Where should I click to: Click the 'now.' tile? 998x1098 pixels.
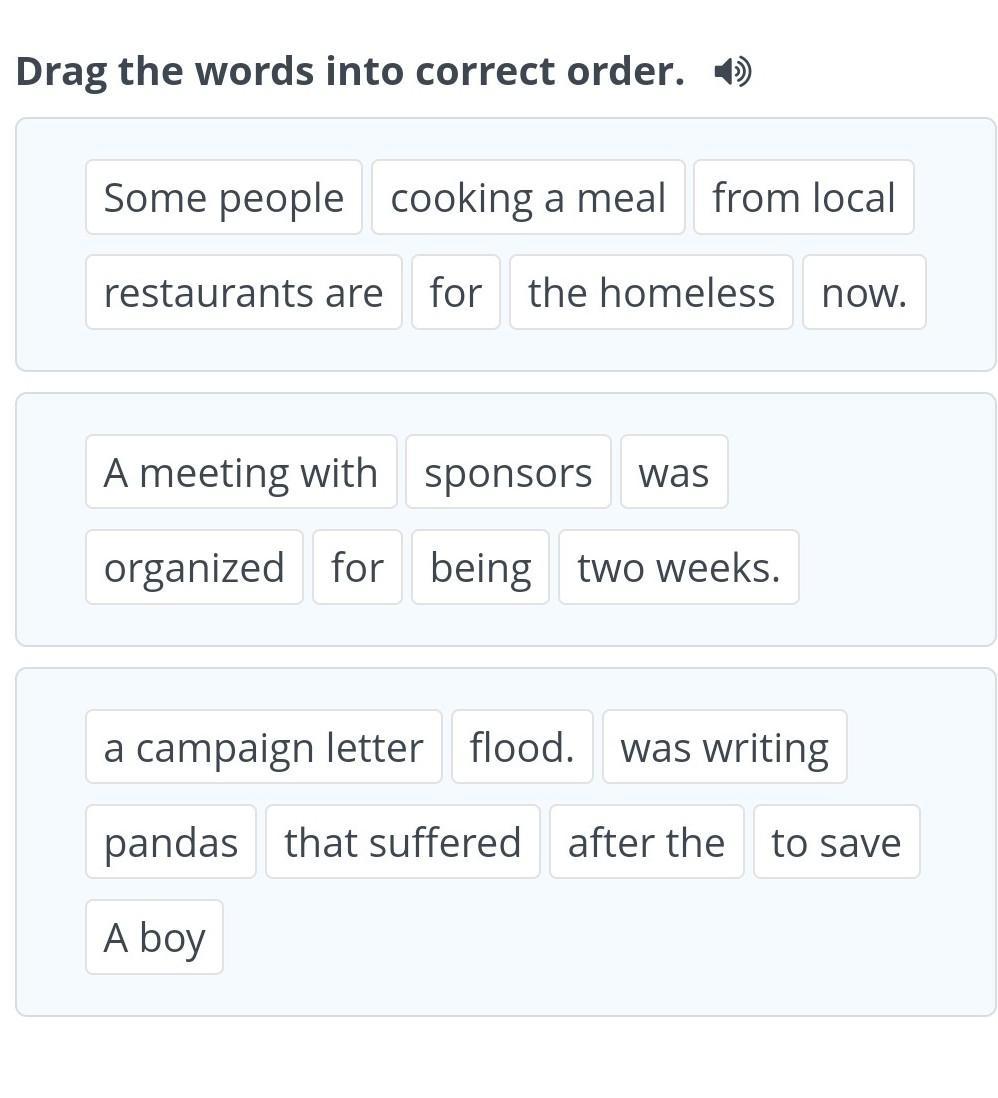click(864, 292)
